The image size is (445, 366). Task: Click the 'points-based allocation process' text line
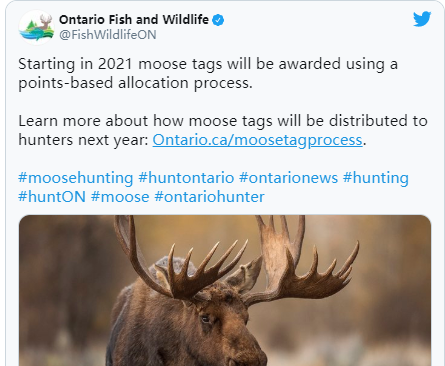coord(135,83)
